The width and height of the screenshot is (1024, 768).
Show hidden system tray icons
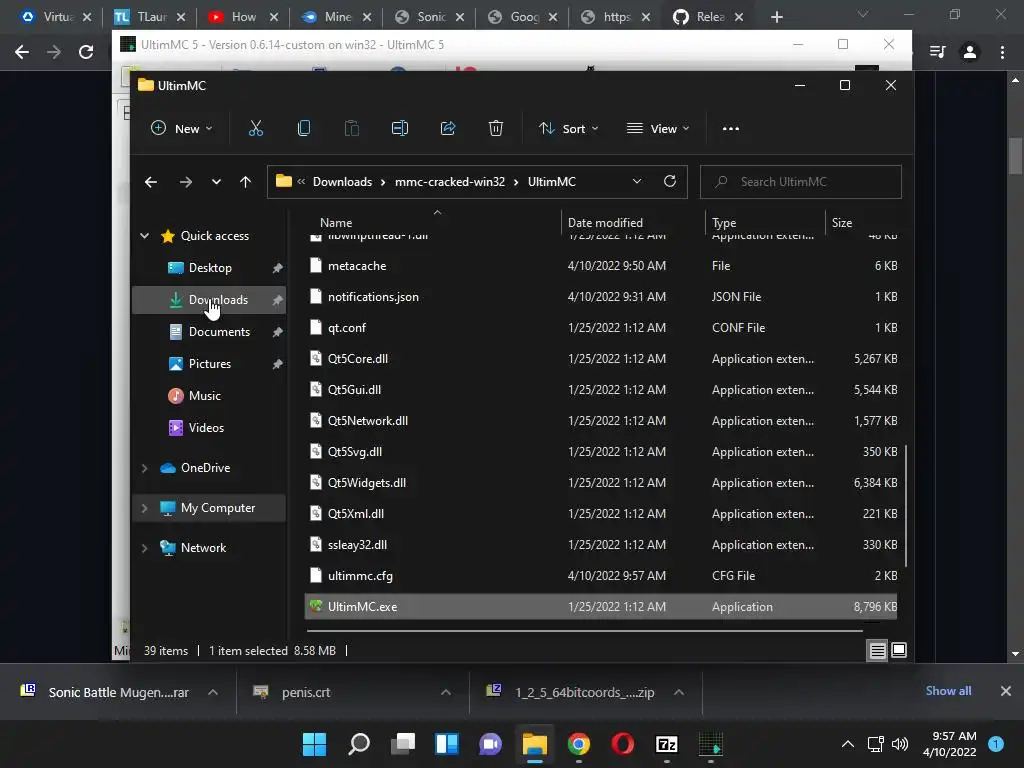(x=848, y=744)
